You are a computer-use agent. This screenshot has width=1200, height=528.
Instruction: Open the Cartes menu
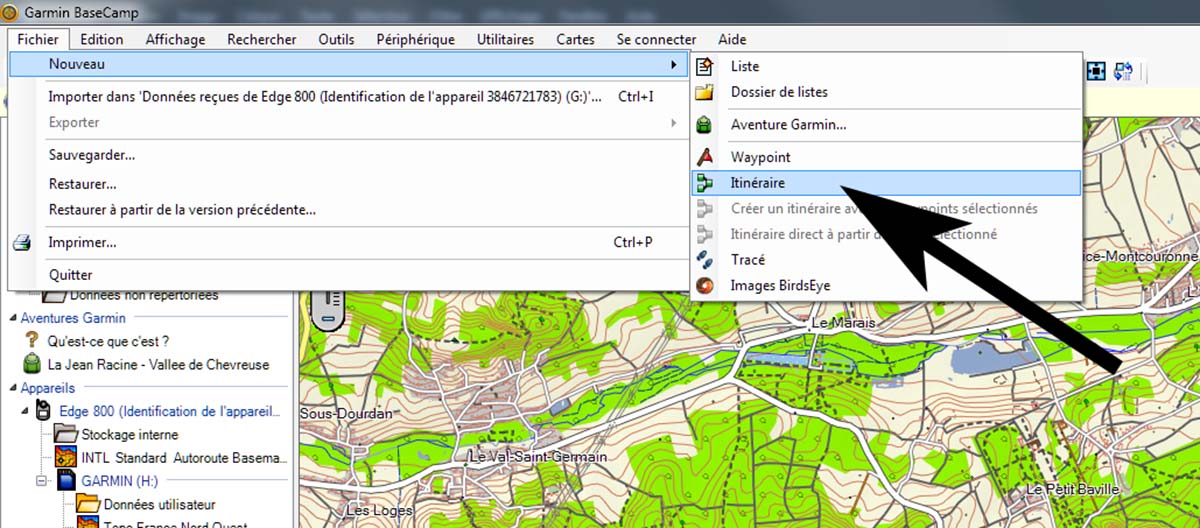pos(575,39)
